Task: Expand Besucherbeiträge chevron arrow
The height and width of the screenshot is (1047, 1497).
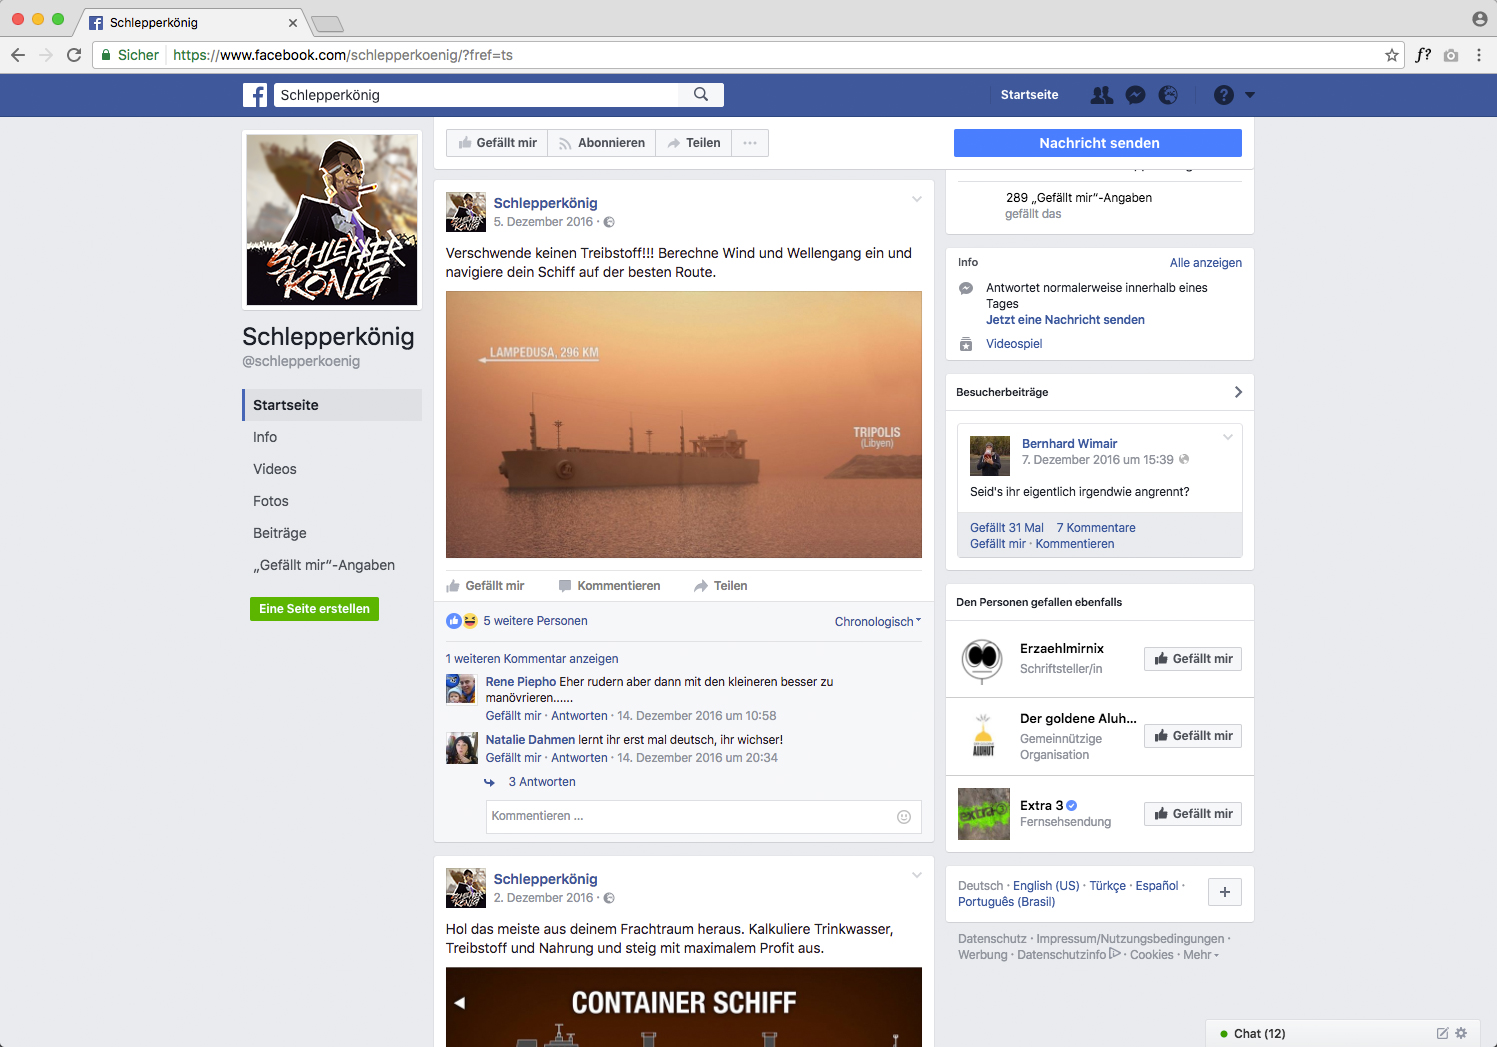Action: [x=1238, y=392]
